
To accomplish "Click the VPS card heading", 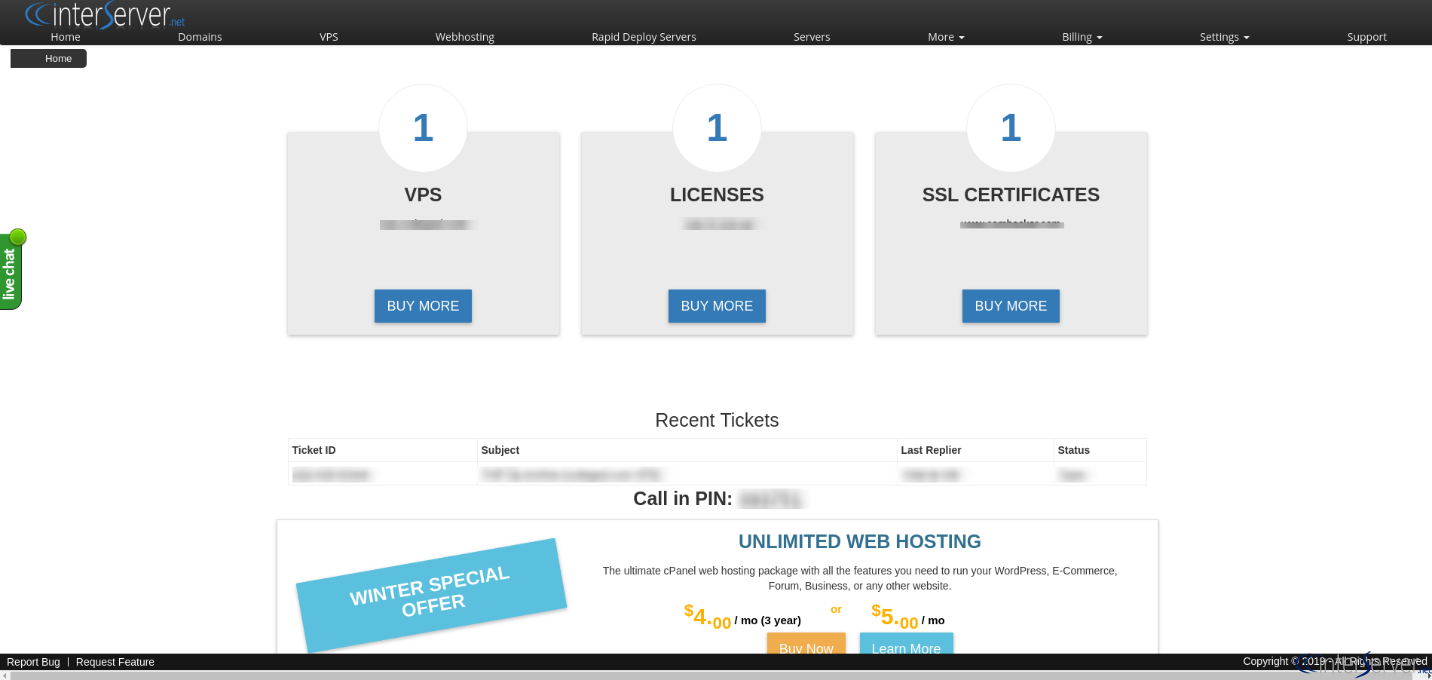I will pyautogui.click(x=423, y=195).
